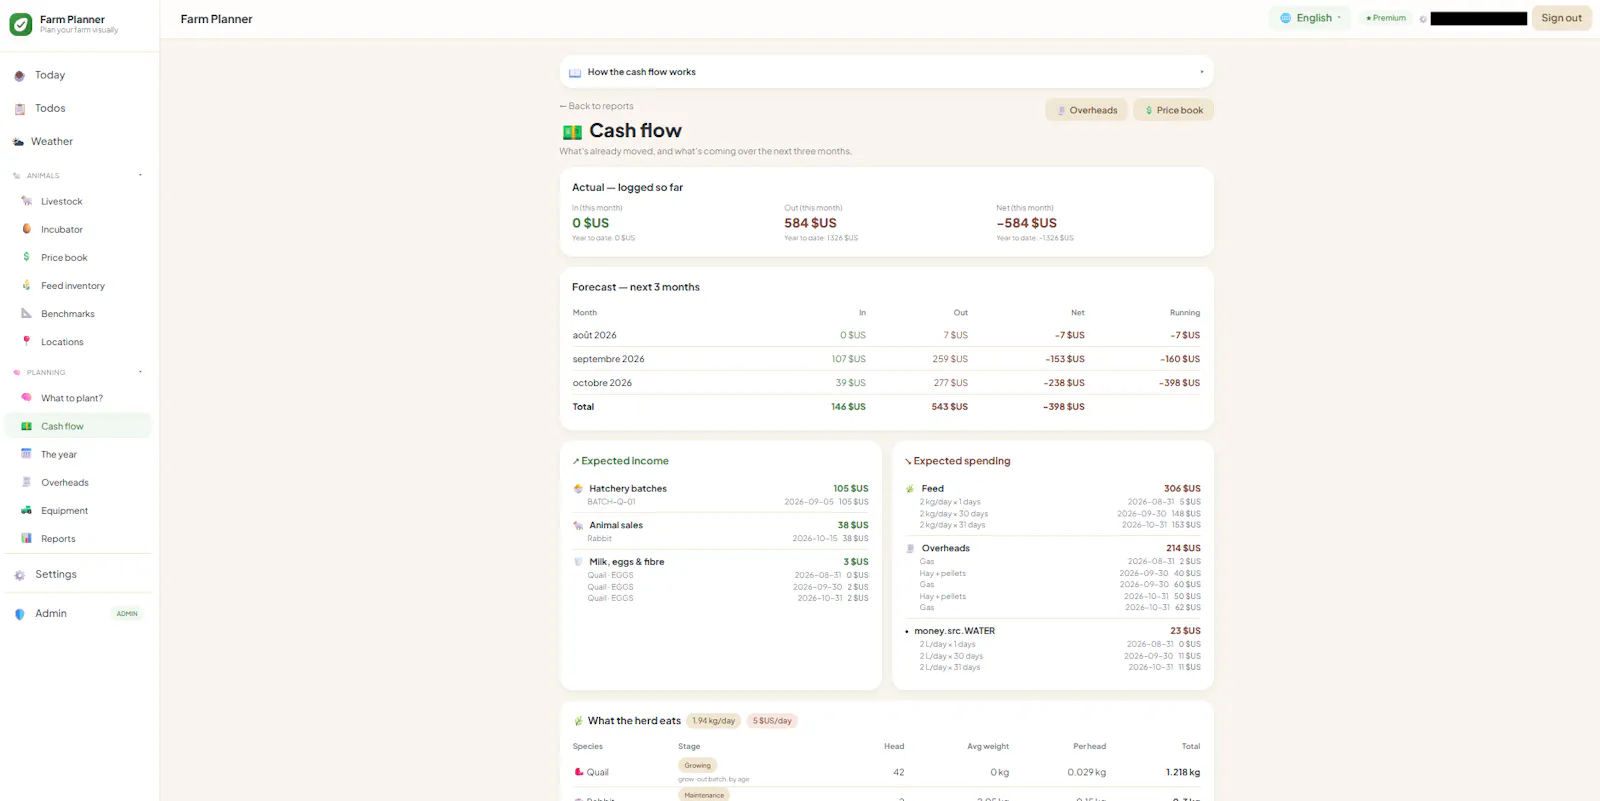
Task: Click the Settings gear icon
Action: click(x=19, y=575)
